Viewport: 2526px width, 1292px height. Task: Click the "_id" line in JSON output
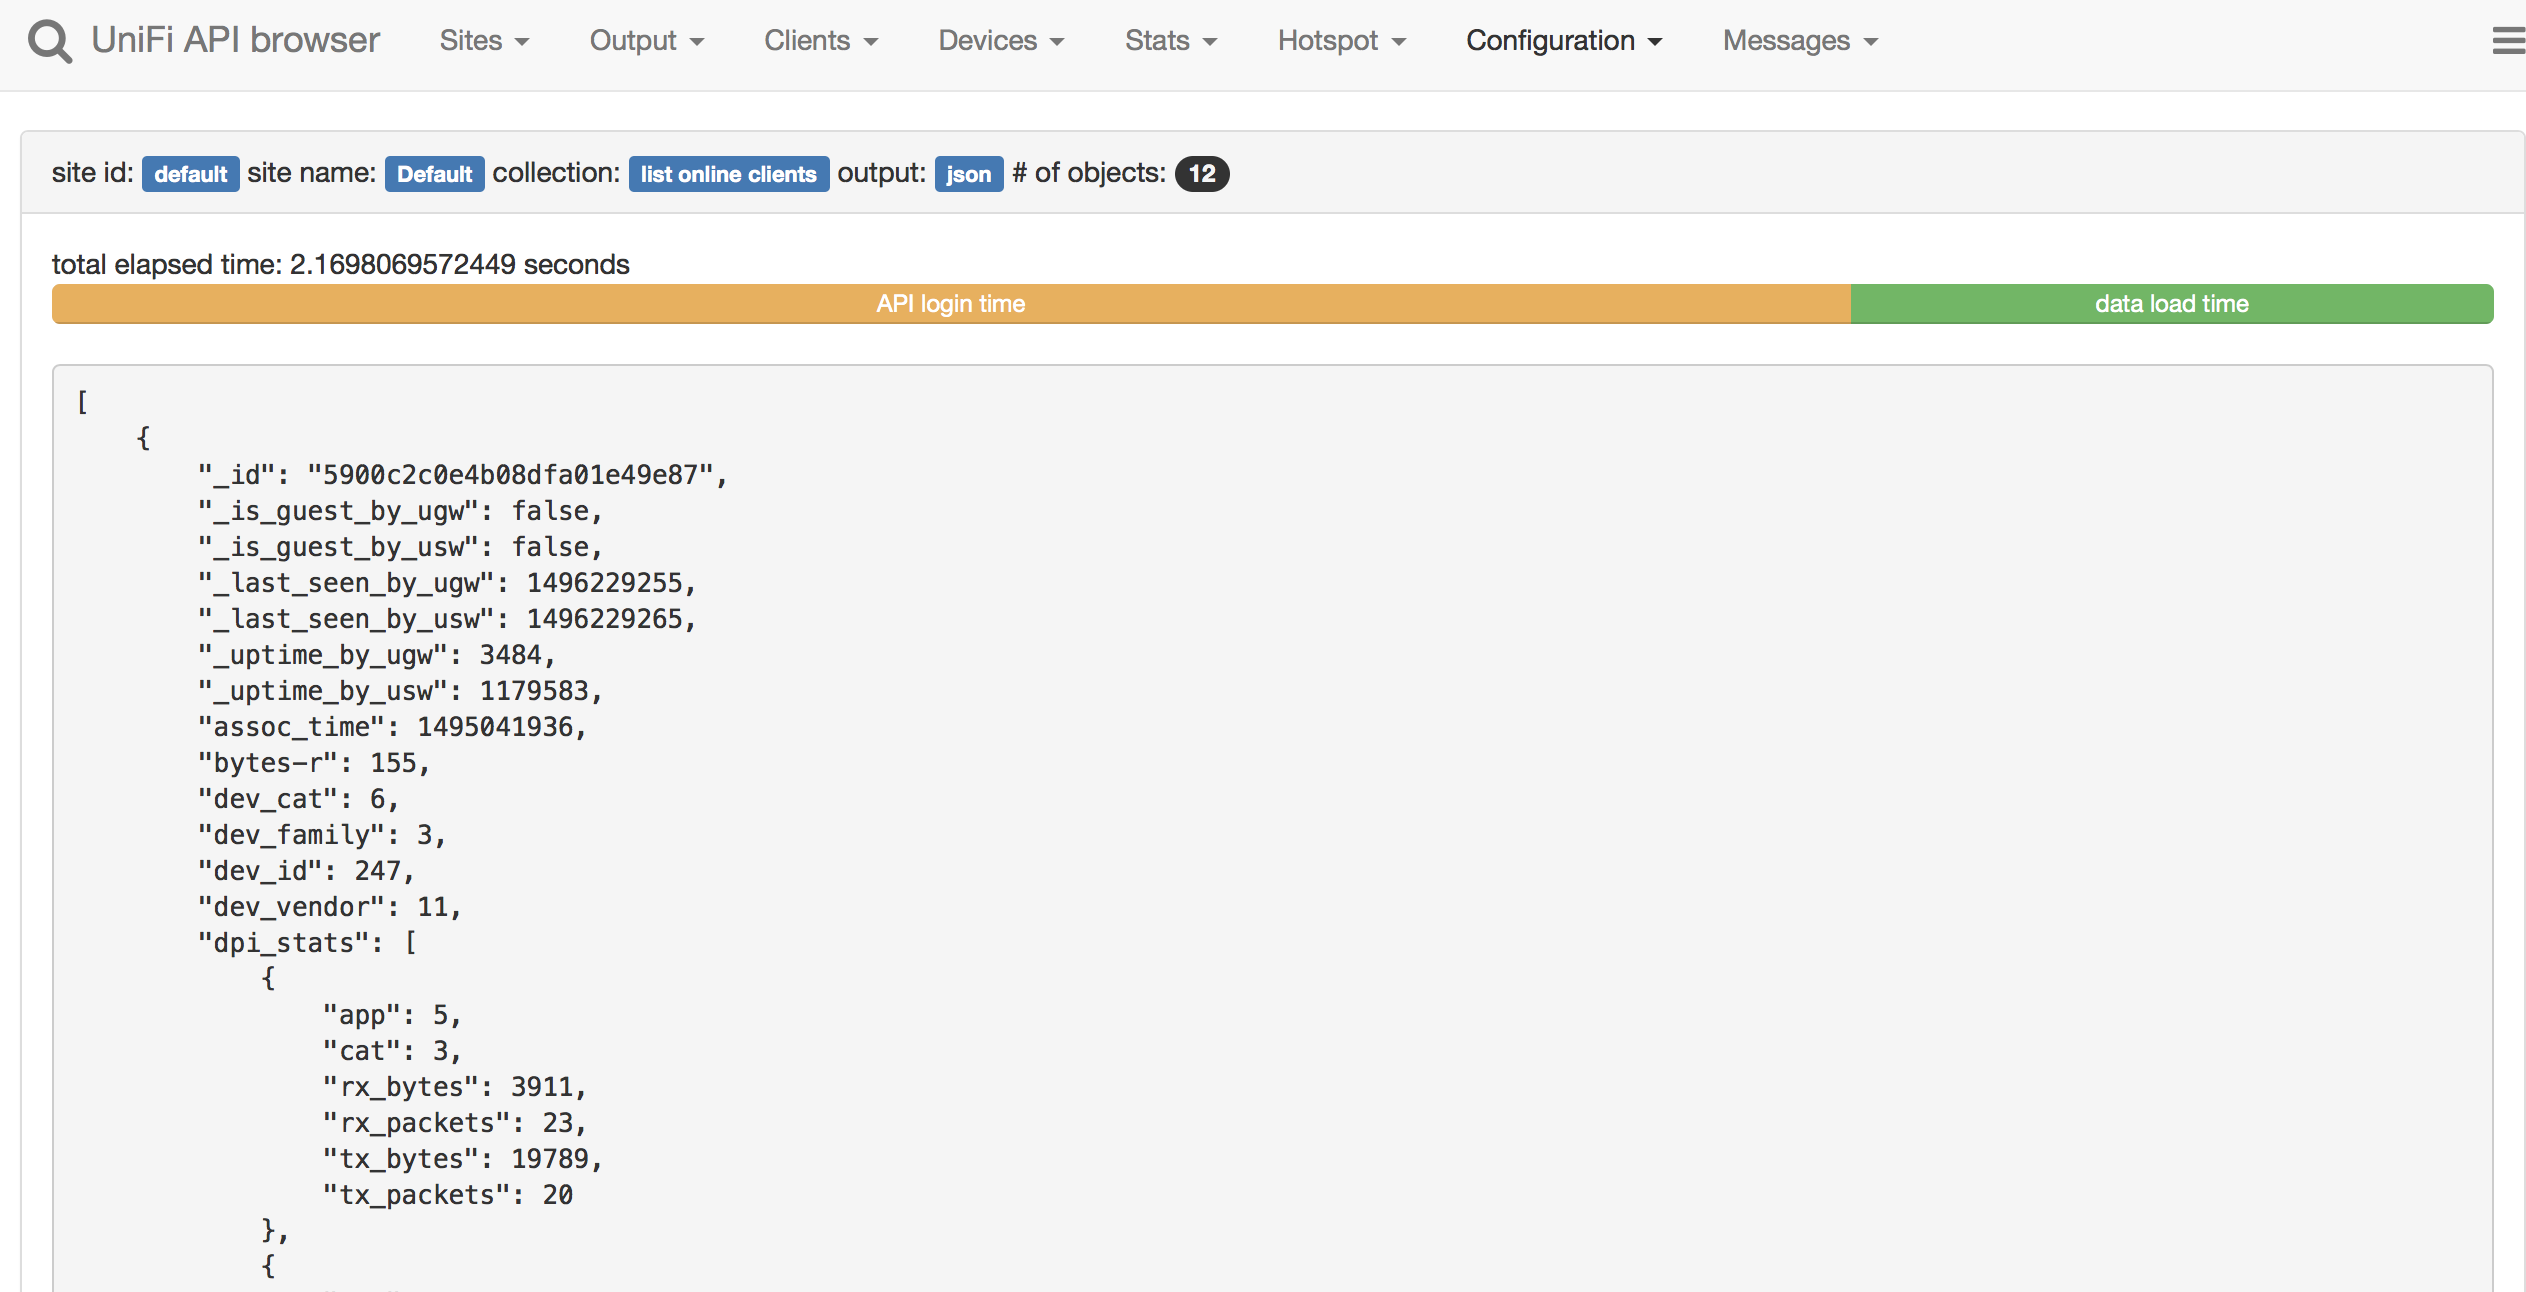[462, 475]
